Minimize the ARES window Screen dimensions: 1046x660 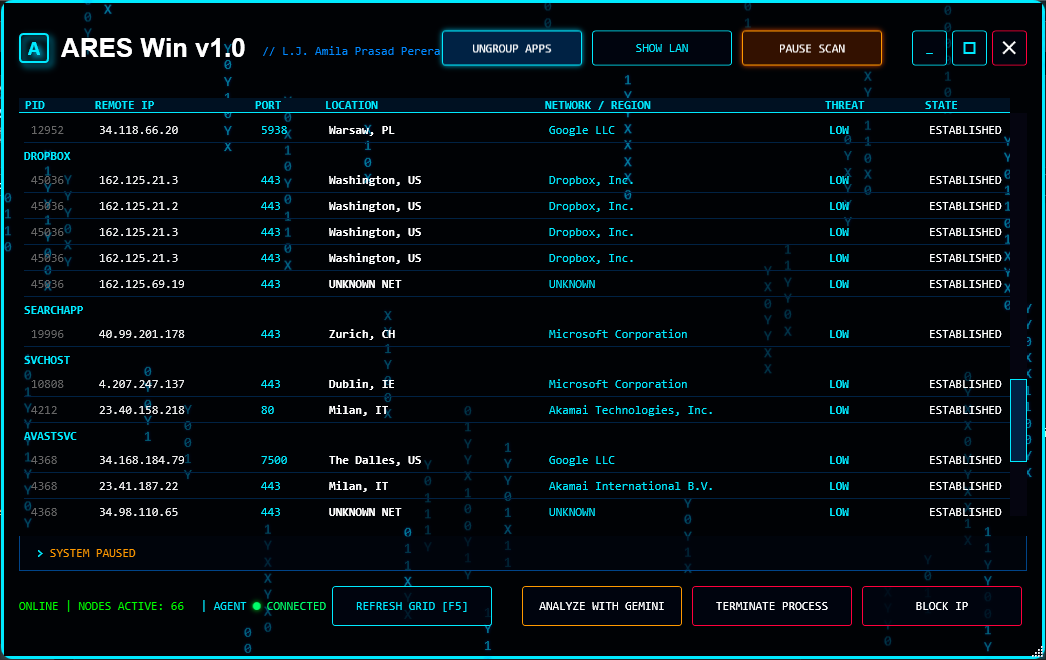929,48
